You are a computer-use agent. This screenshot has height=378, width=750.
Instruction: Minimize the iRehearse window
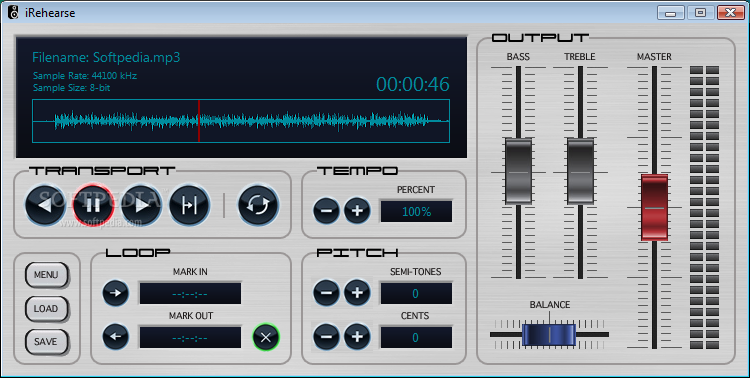pyautogui.click(x=671, y=13)
